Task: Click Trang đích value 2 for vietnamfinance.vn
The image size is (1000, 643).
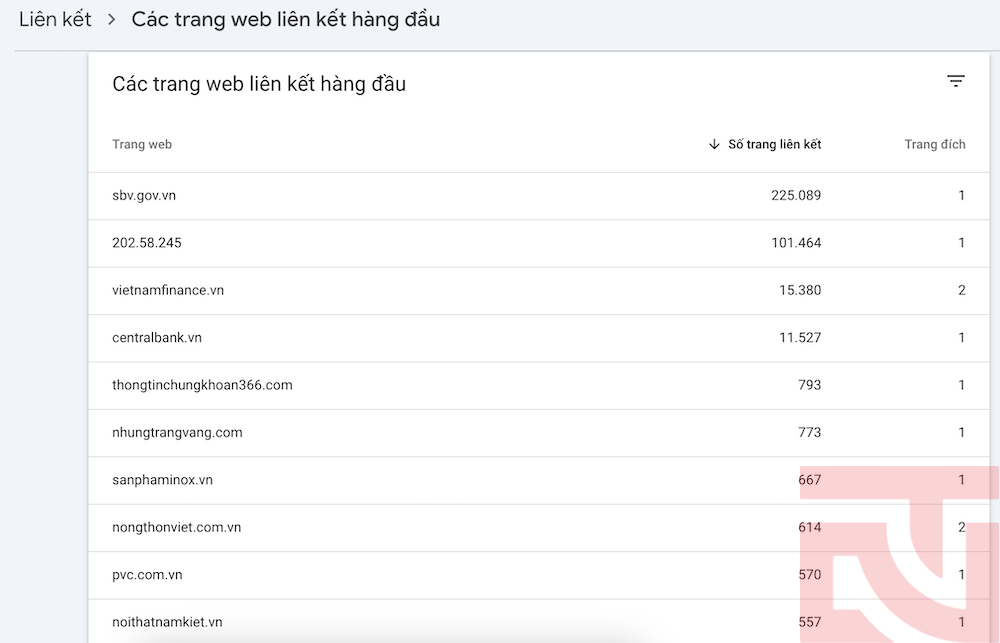Action: [x=962, y=290]
